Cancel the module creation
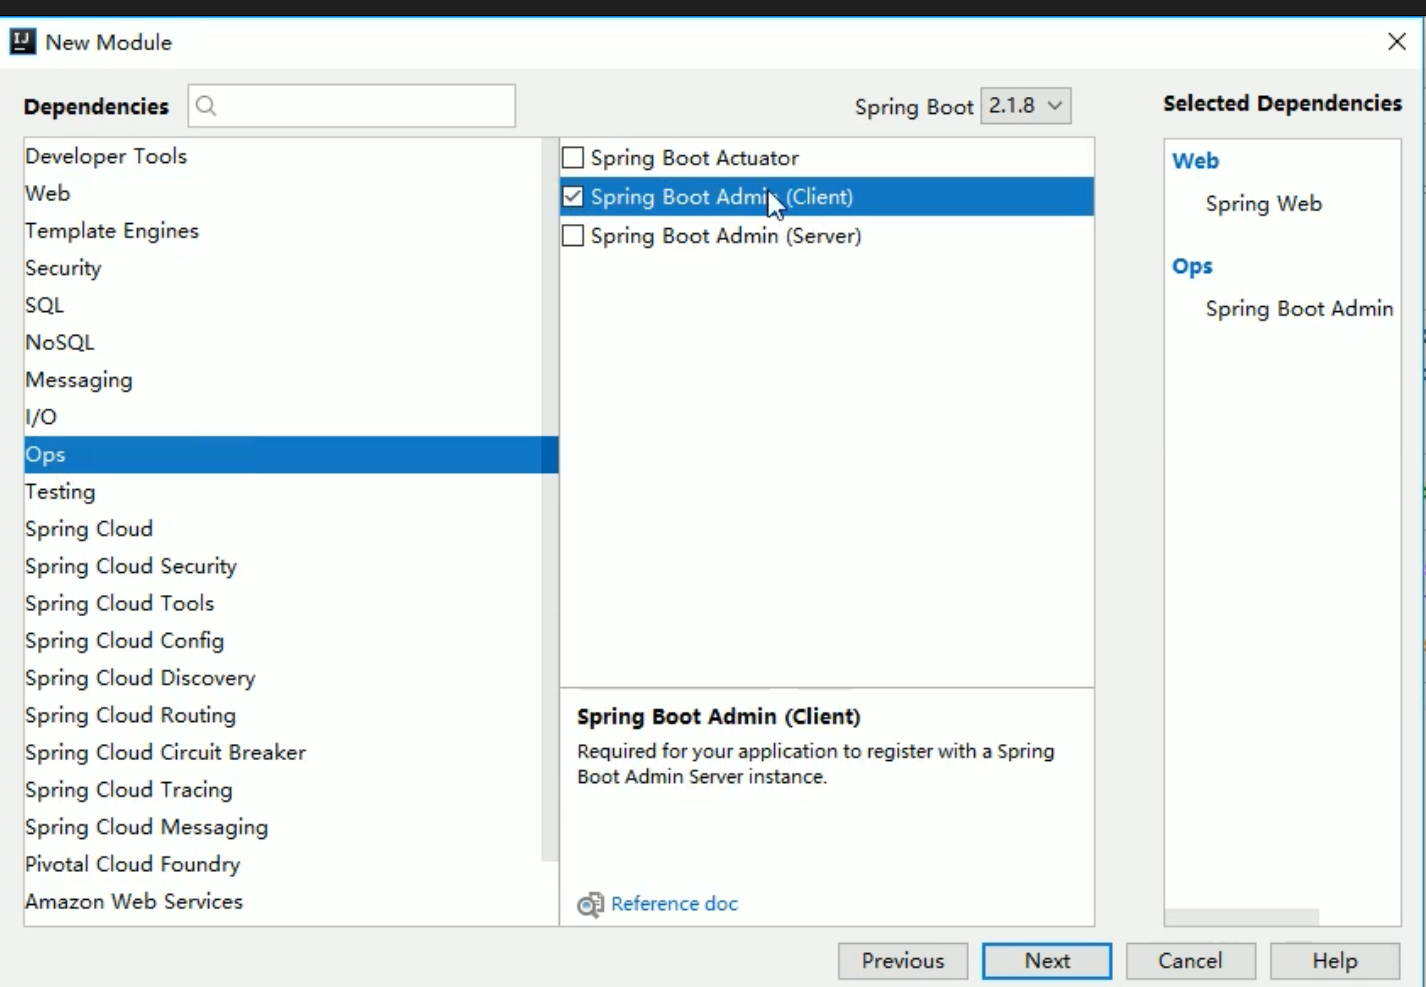Image resolution: width=1426 pixels, height=987 pixels. pos(1190,961)
